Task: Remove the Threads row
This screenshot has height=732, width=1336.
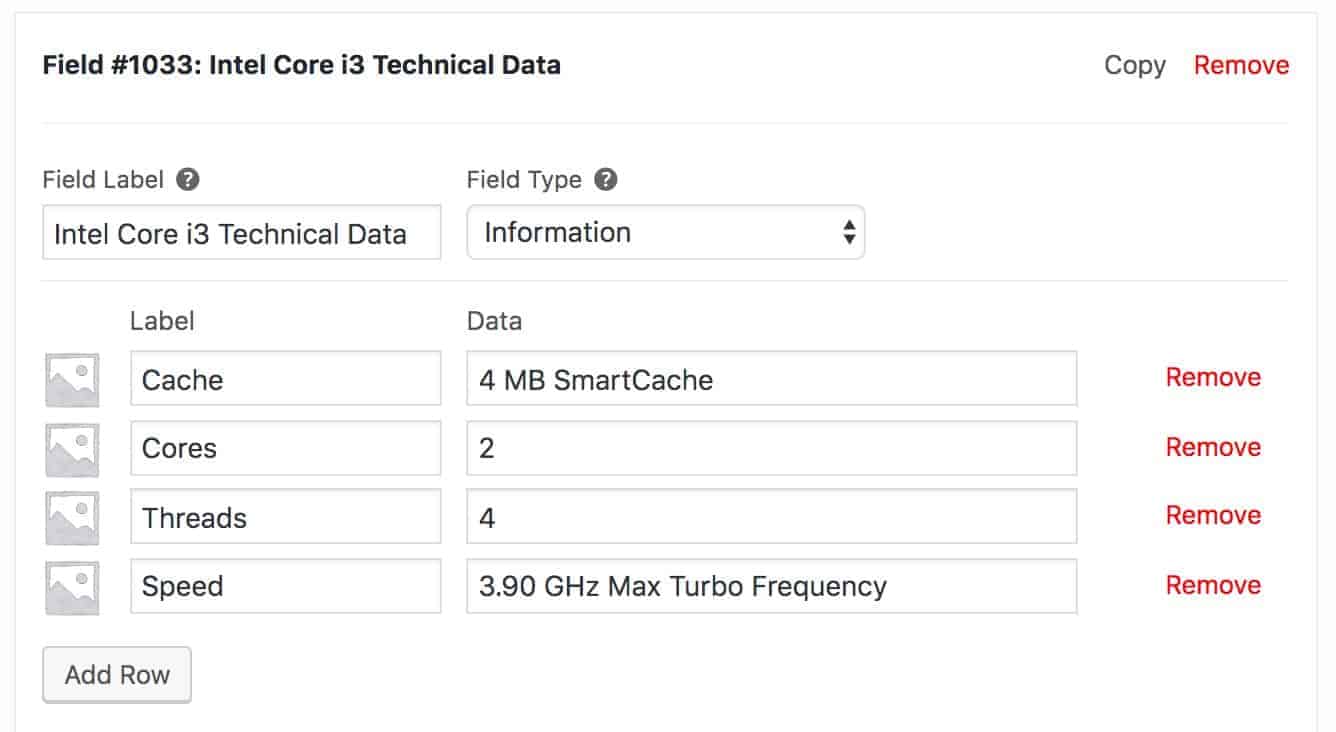Action: pos(1213,515)
